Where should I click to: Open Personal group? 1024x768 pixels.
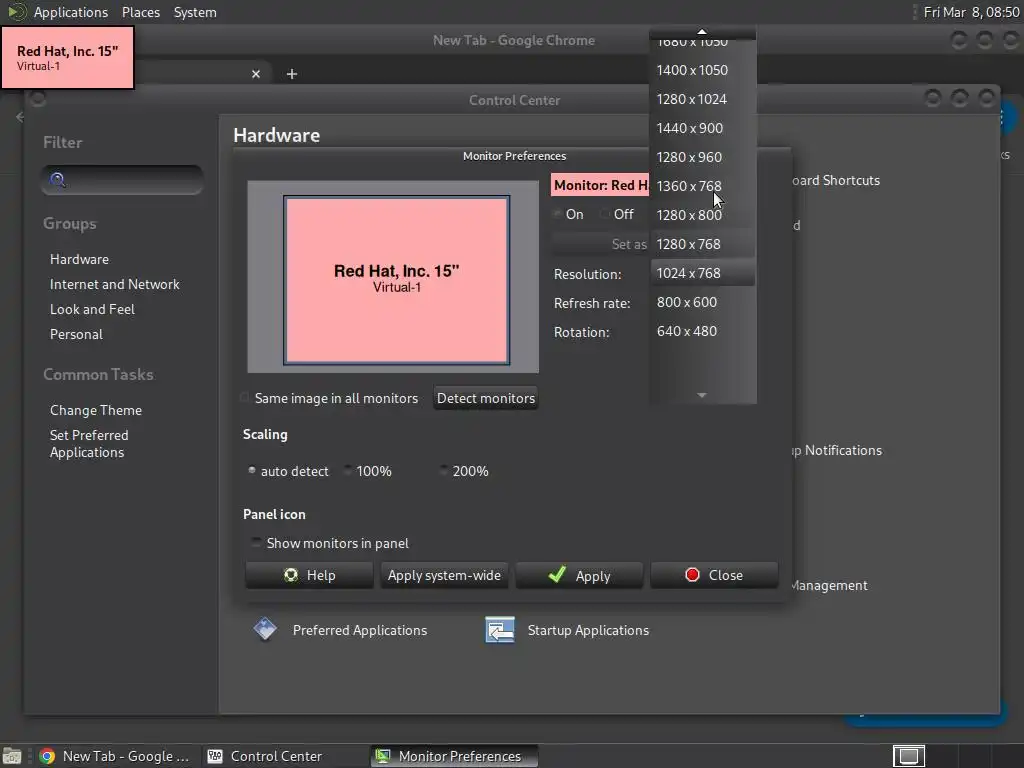point(76,334)
